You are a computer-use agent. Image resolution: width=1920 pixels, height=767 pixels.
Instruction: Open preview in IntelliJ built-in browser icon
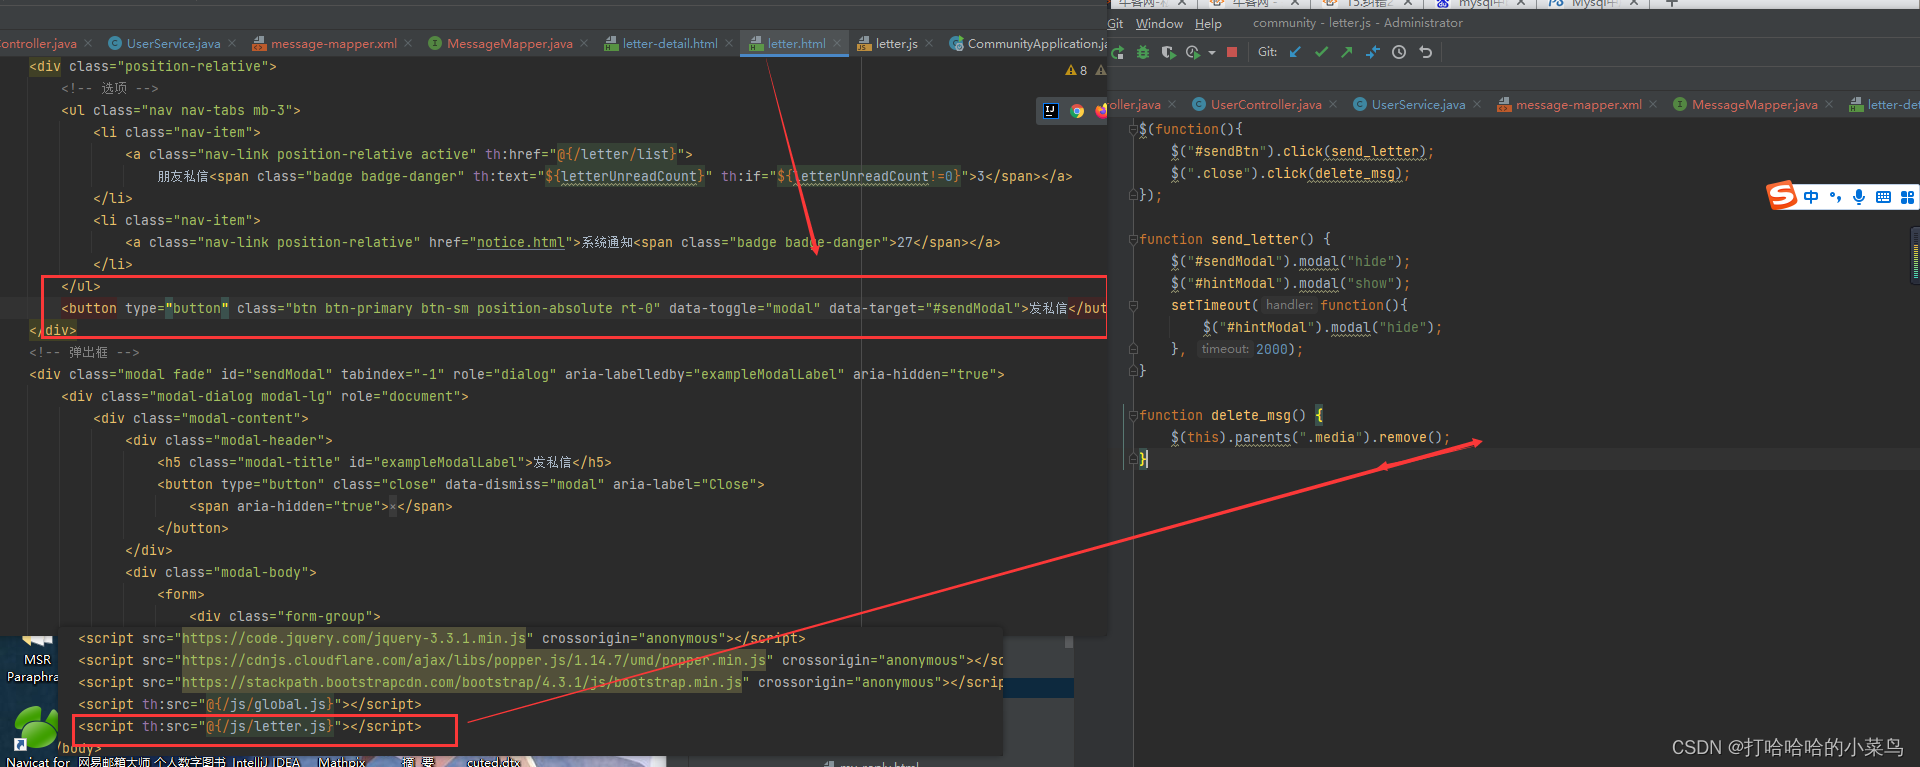(x=1051, y=111)
